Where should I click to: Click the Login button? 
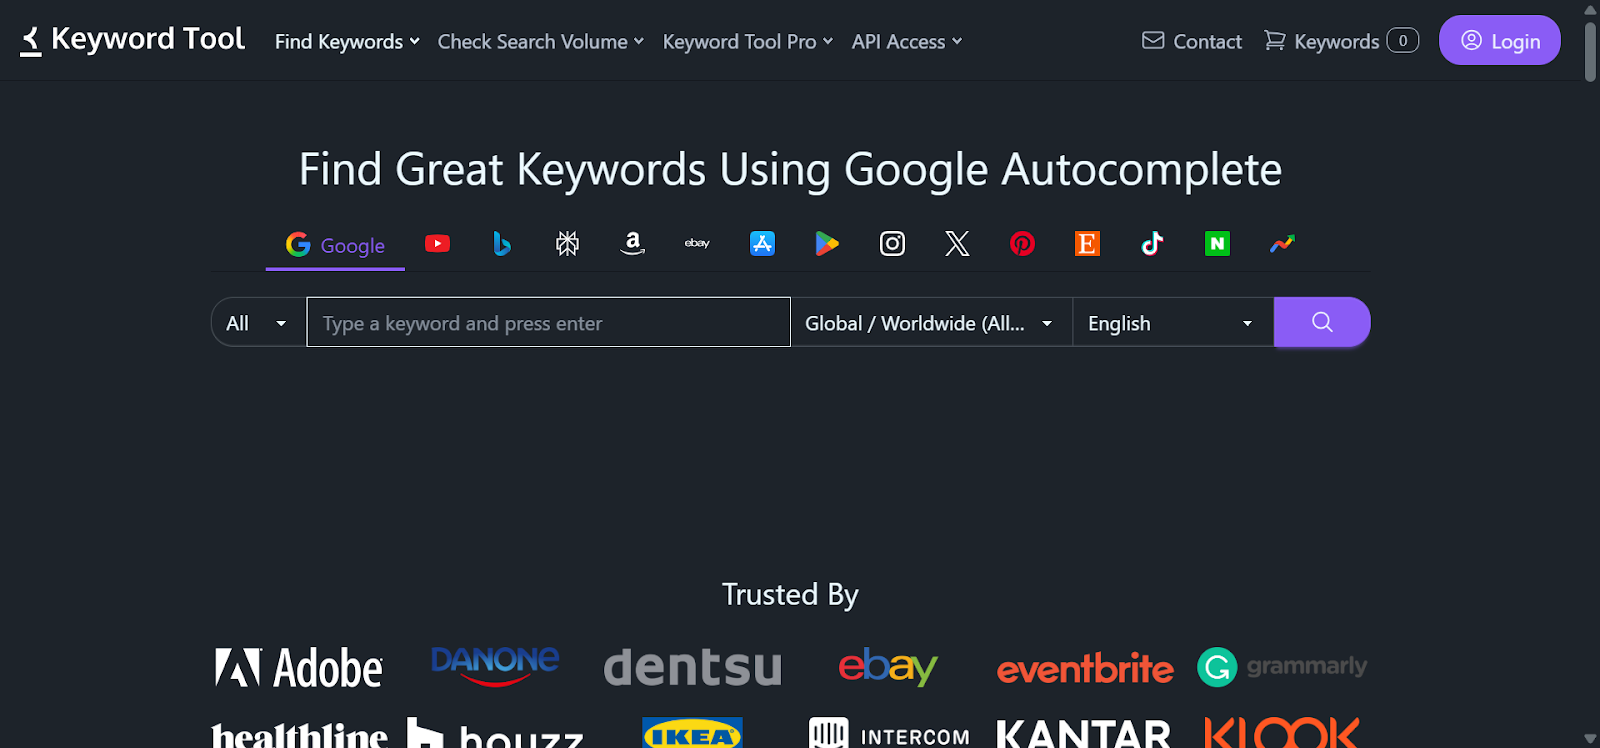1499,40
